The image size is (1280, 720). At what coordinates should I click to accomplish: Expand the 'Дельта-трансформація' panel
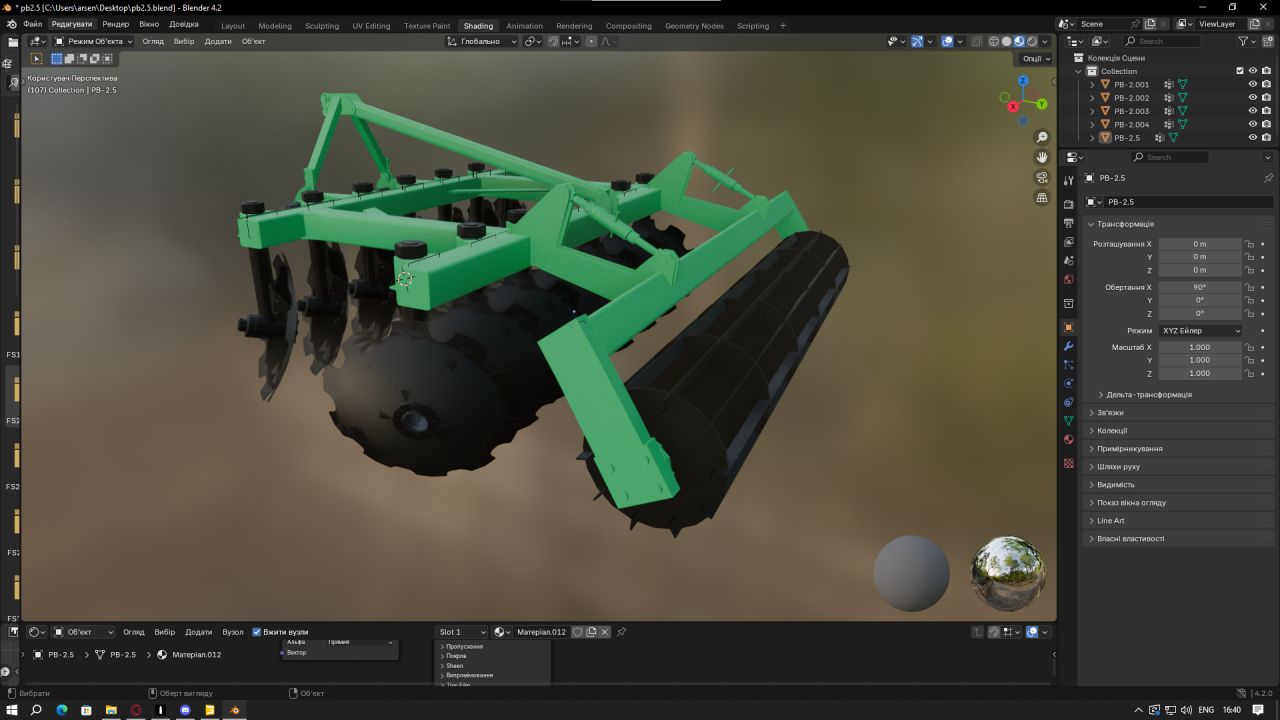tap(1149, 395)
